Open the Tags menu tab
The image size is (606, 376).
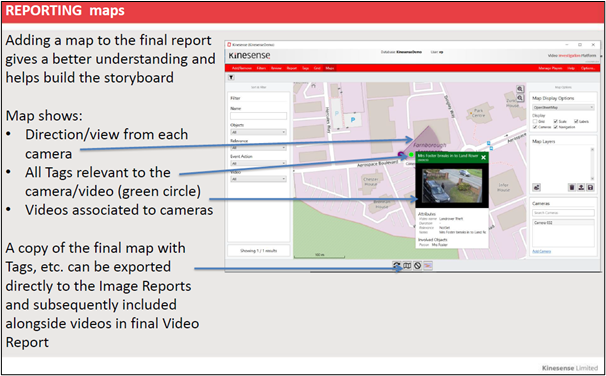tap(305, 68)
